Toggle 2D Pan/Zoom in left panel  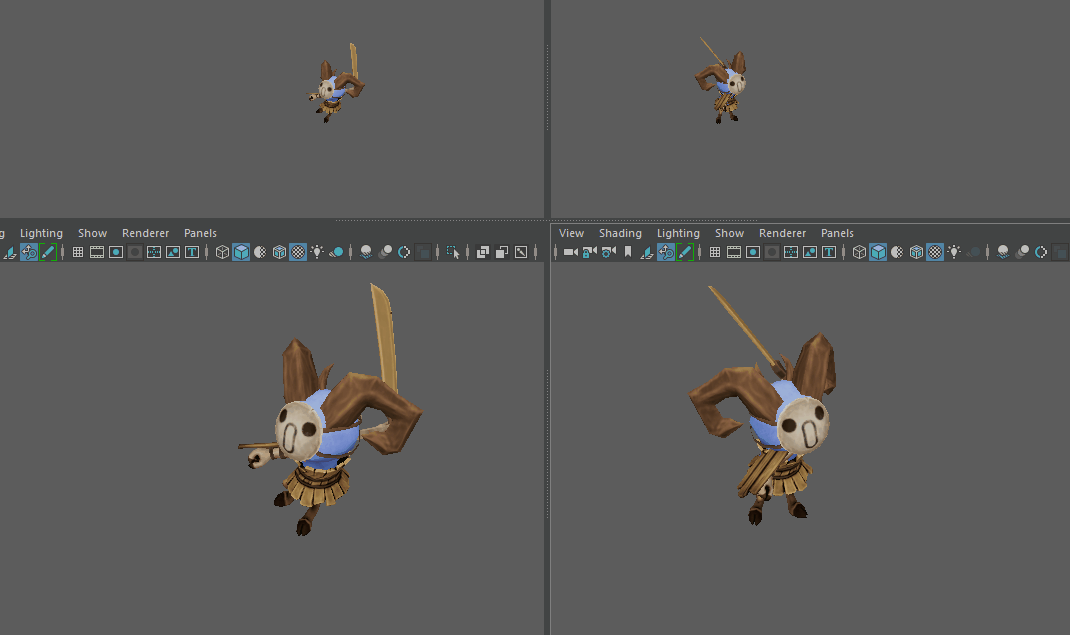pos(29,252)
